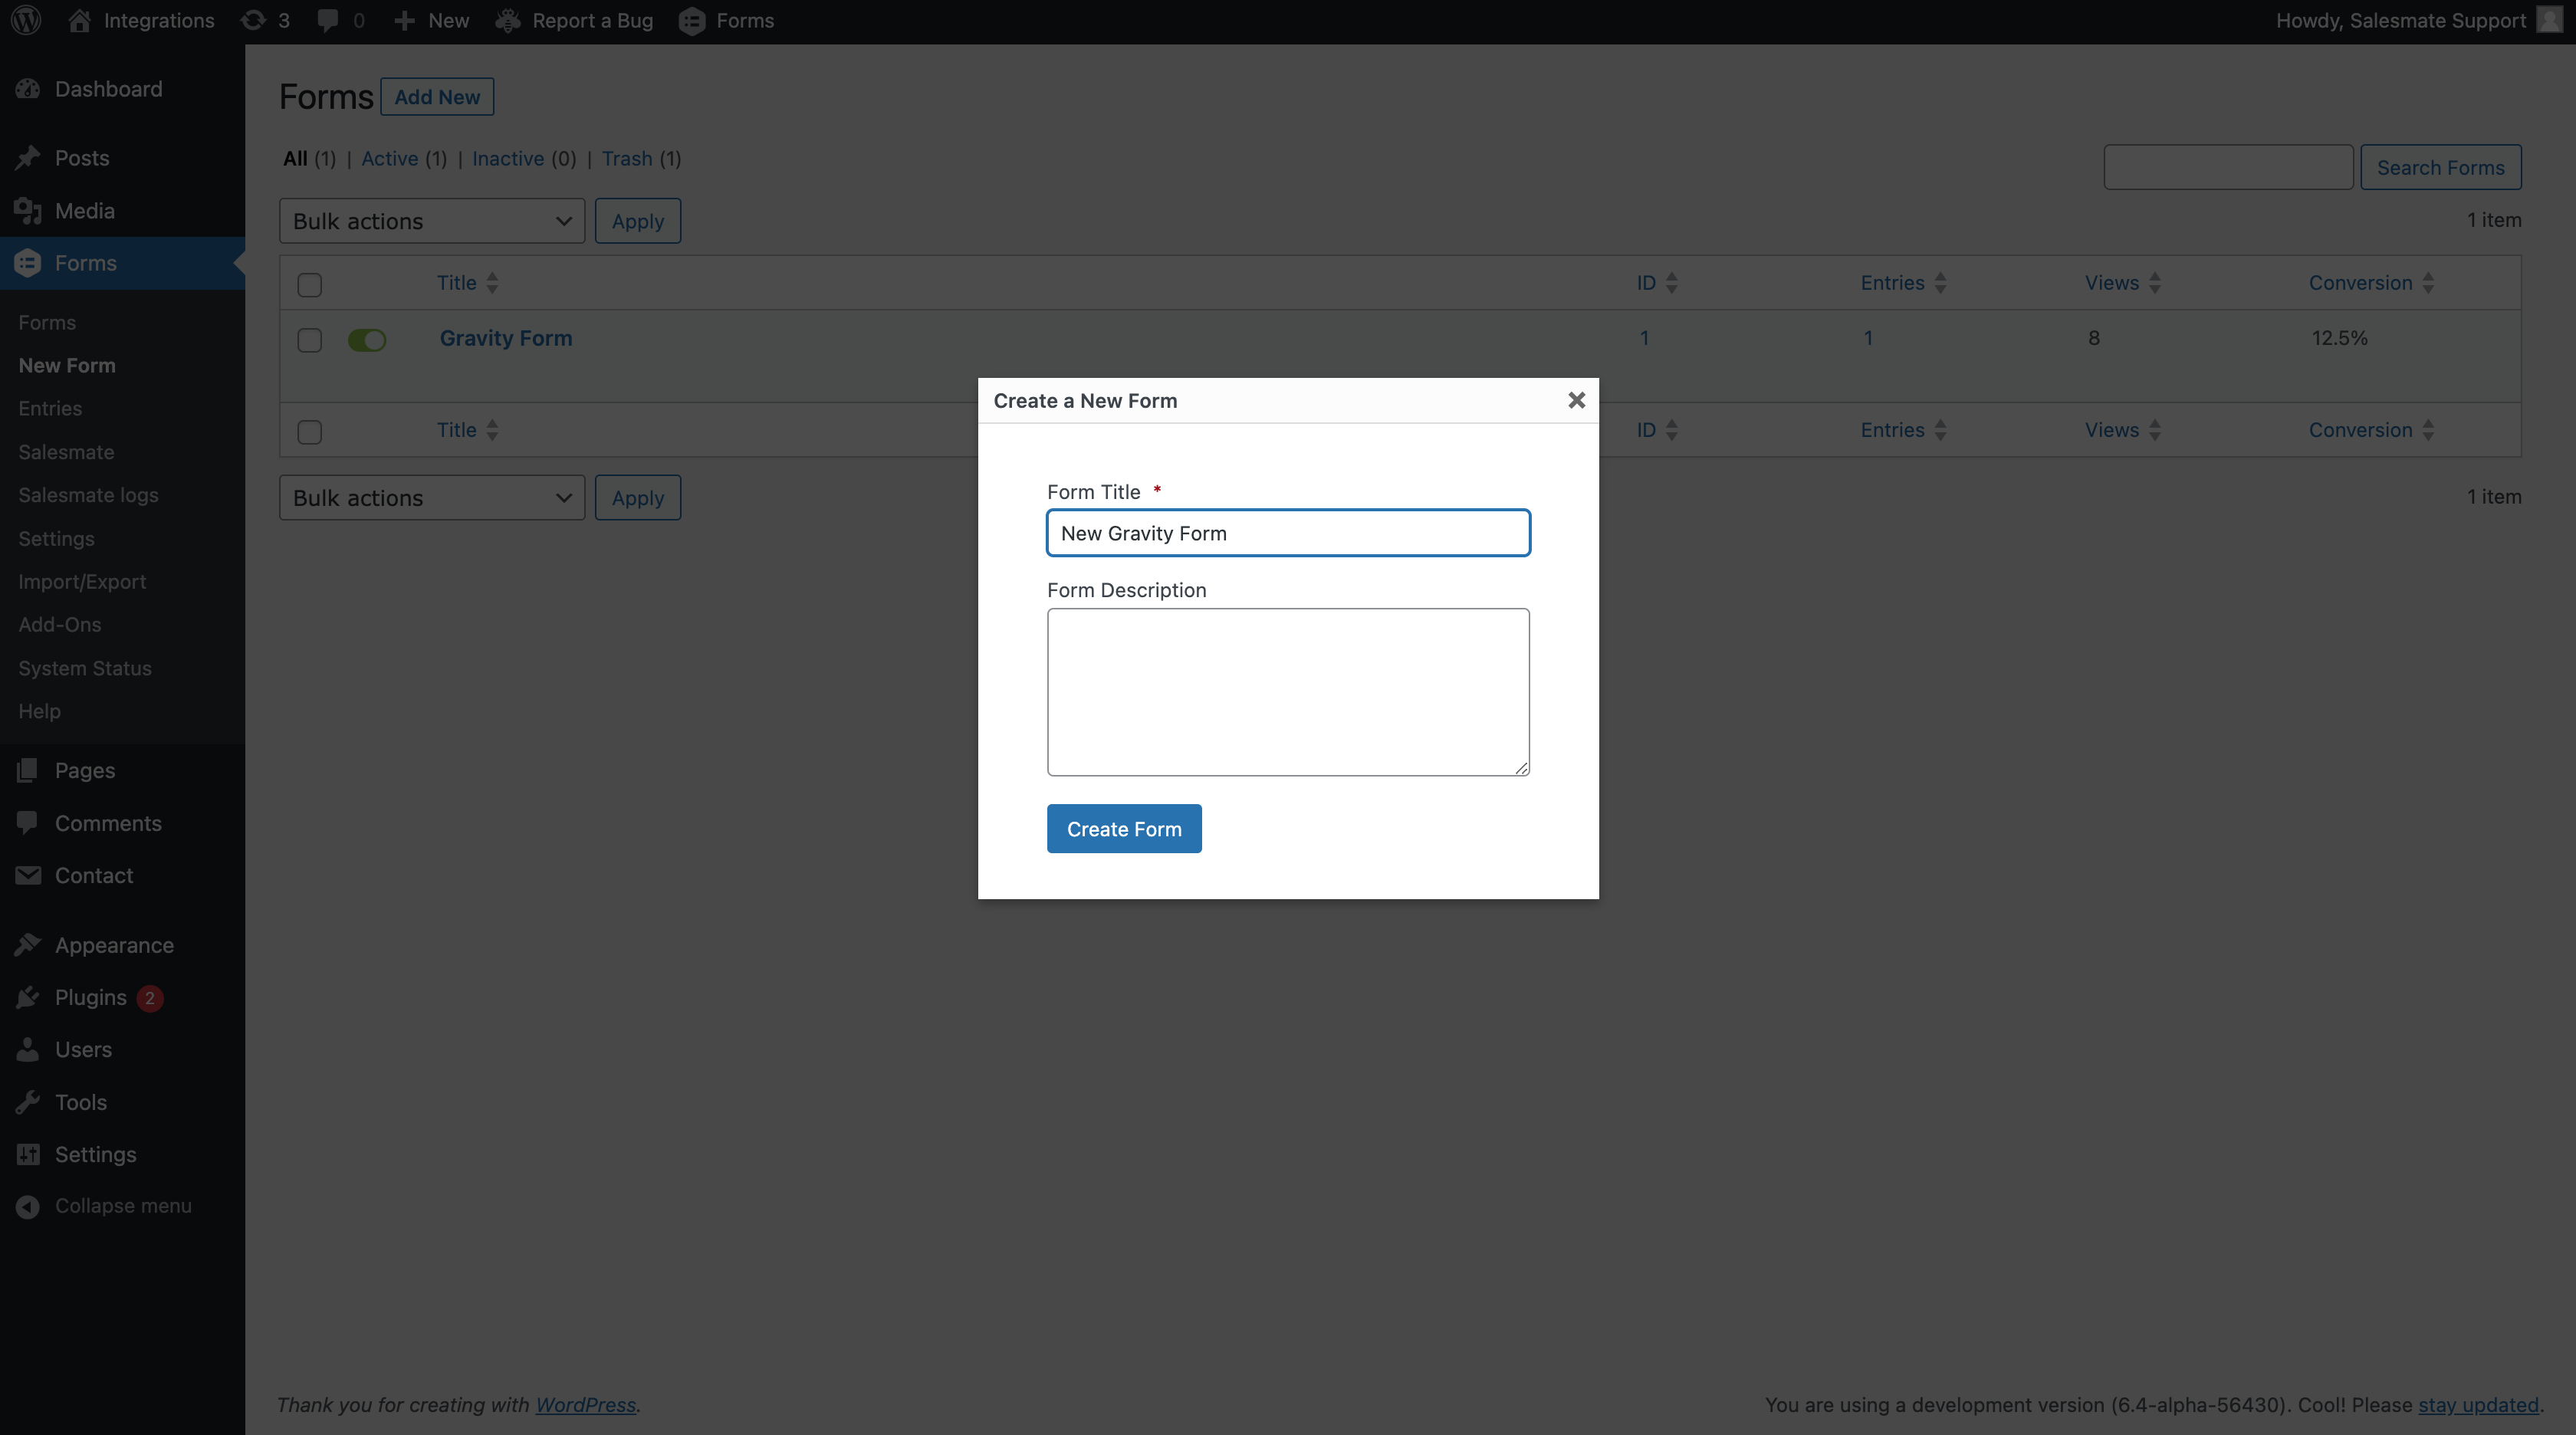Click the sidebar Settings sliders icon

28,1154
